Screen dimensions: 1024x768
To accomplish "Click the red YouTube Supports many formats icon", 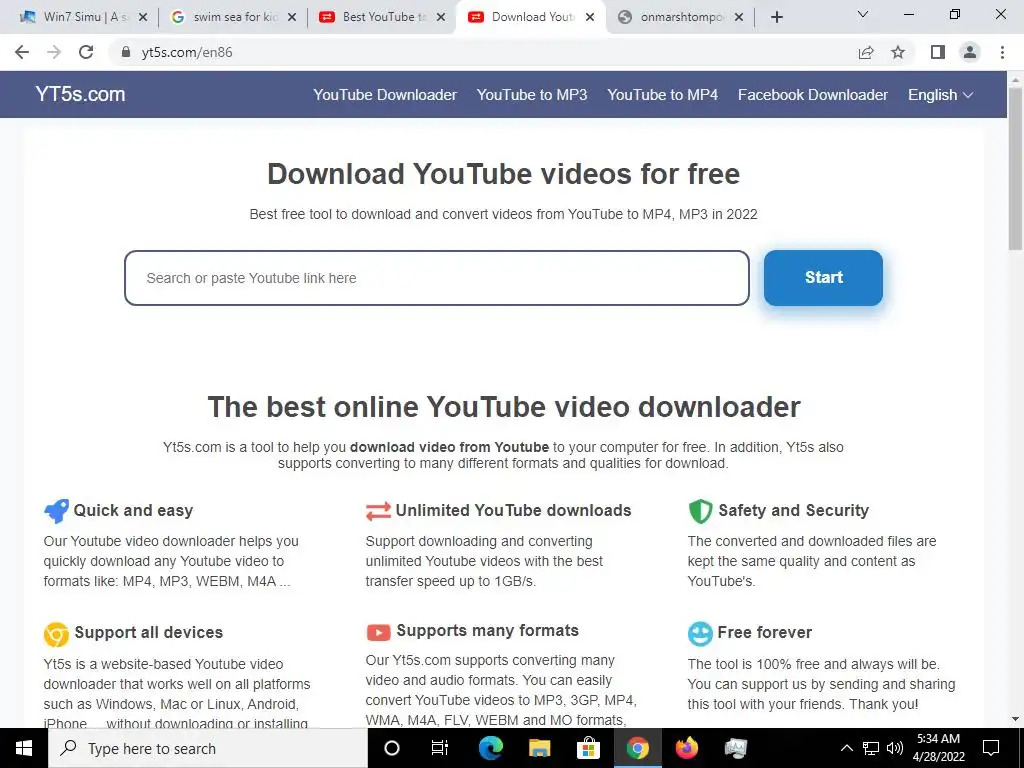I will (378, 632).
